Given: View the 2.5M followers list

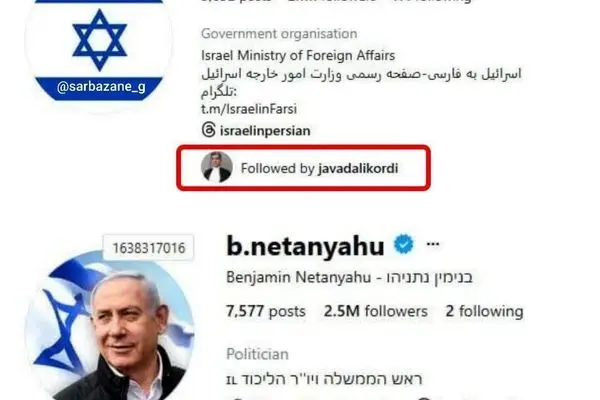Looking at the screenshot, I should click(375, 311).
